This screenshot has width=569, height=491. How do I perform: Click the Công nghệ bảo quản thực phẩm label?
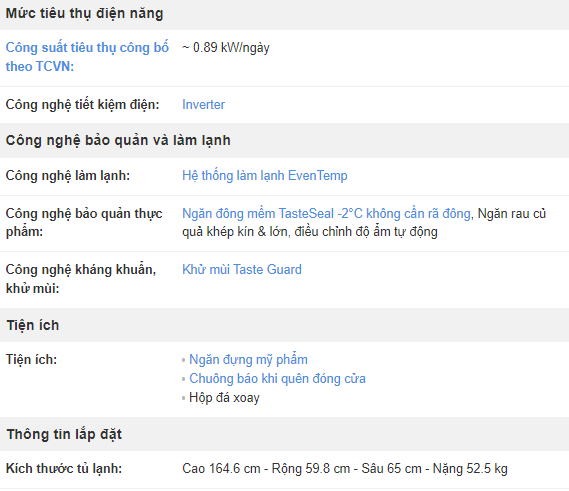(x=84, y=222)
